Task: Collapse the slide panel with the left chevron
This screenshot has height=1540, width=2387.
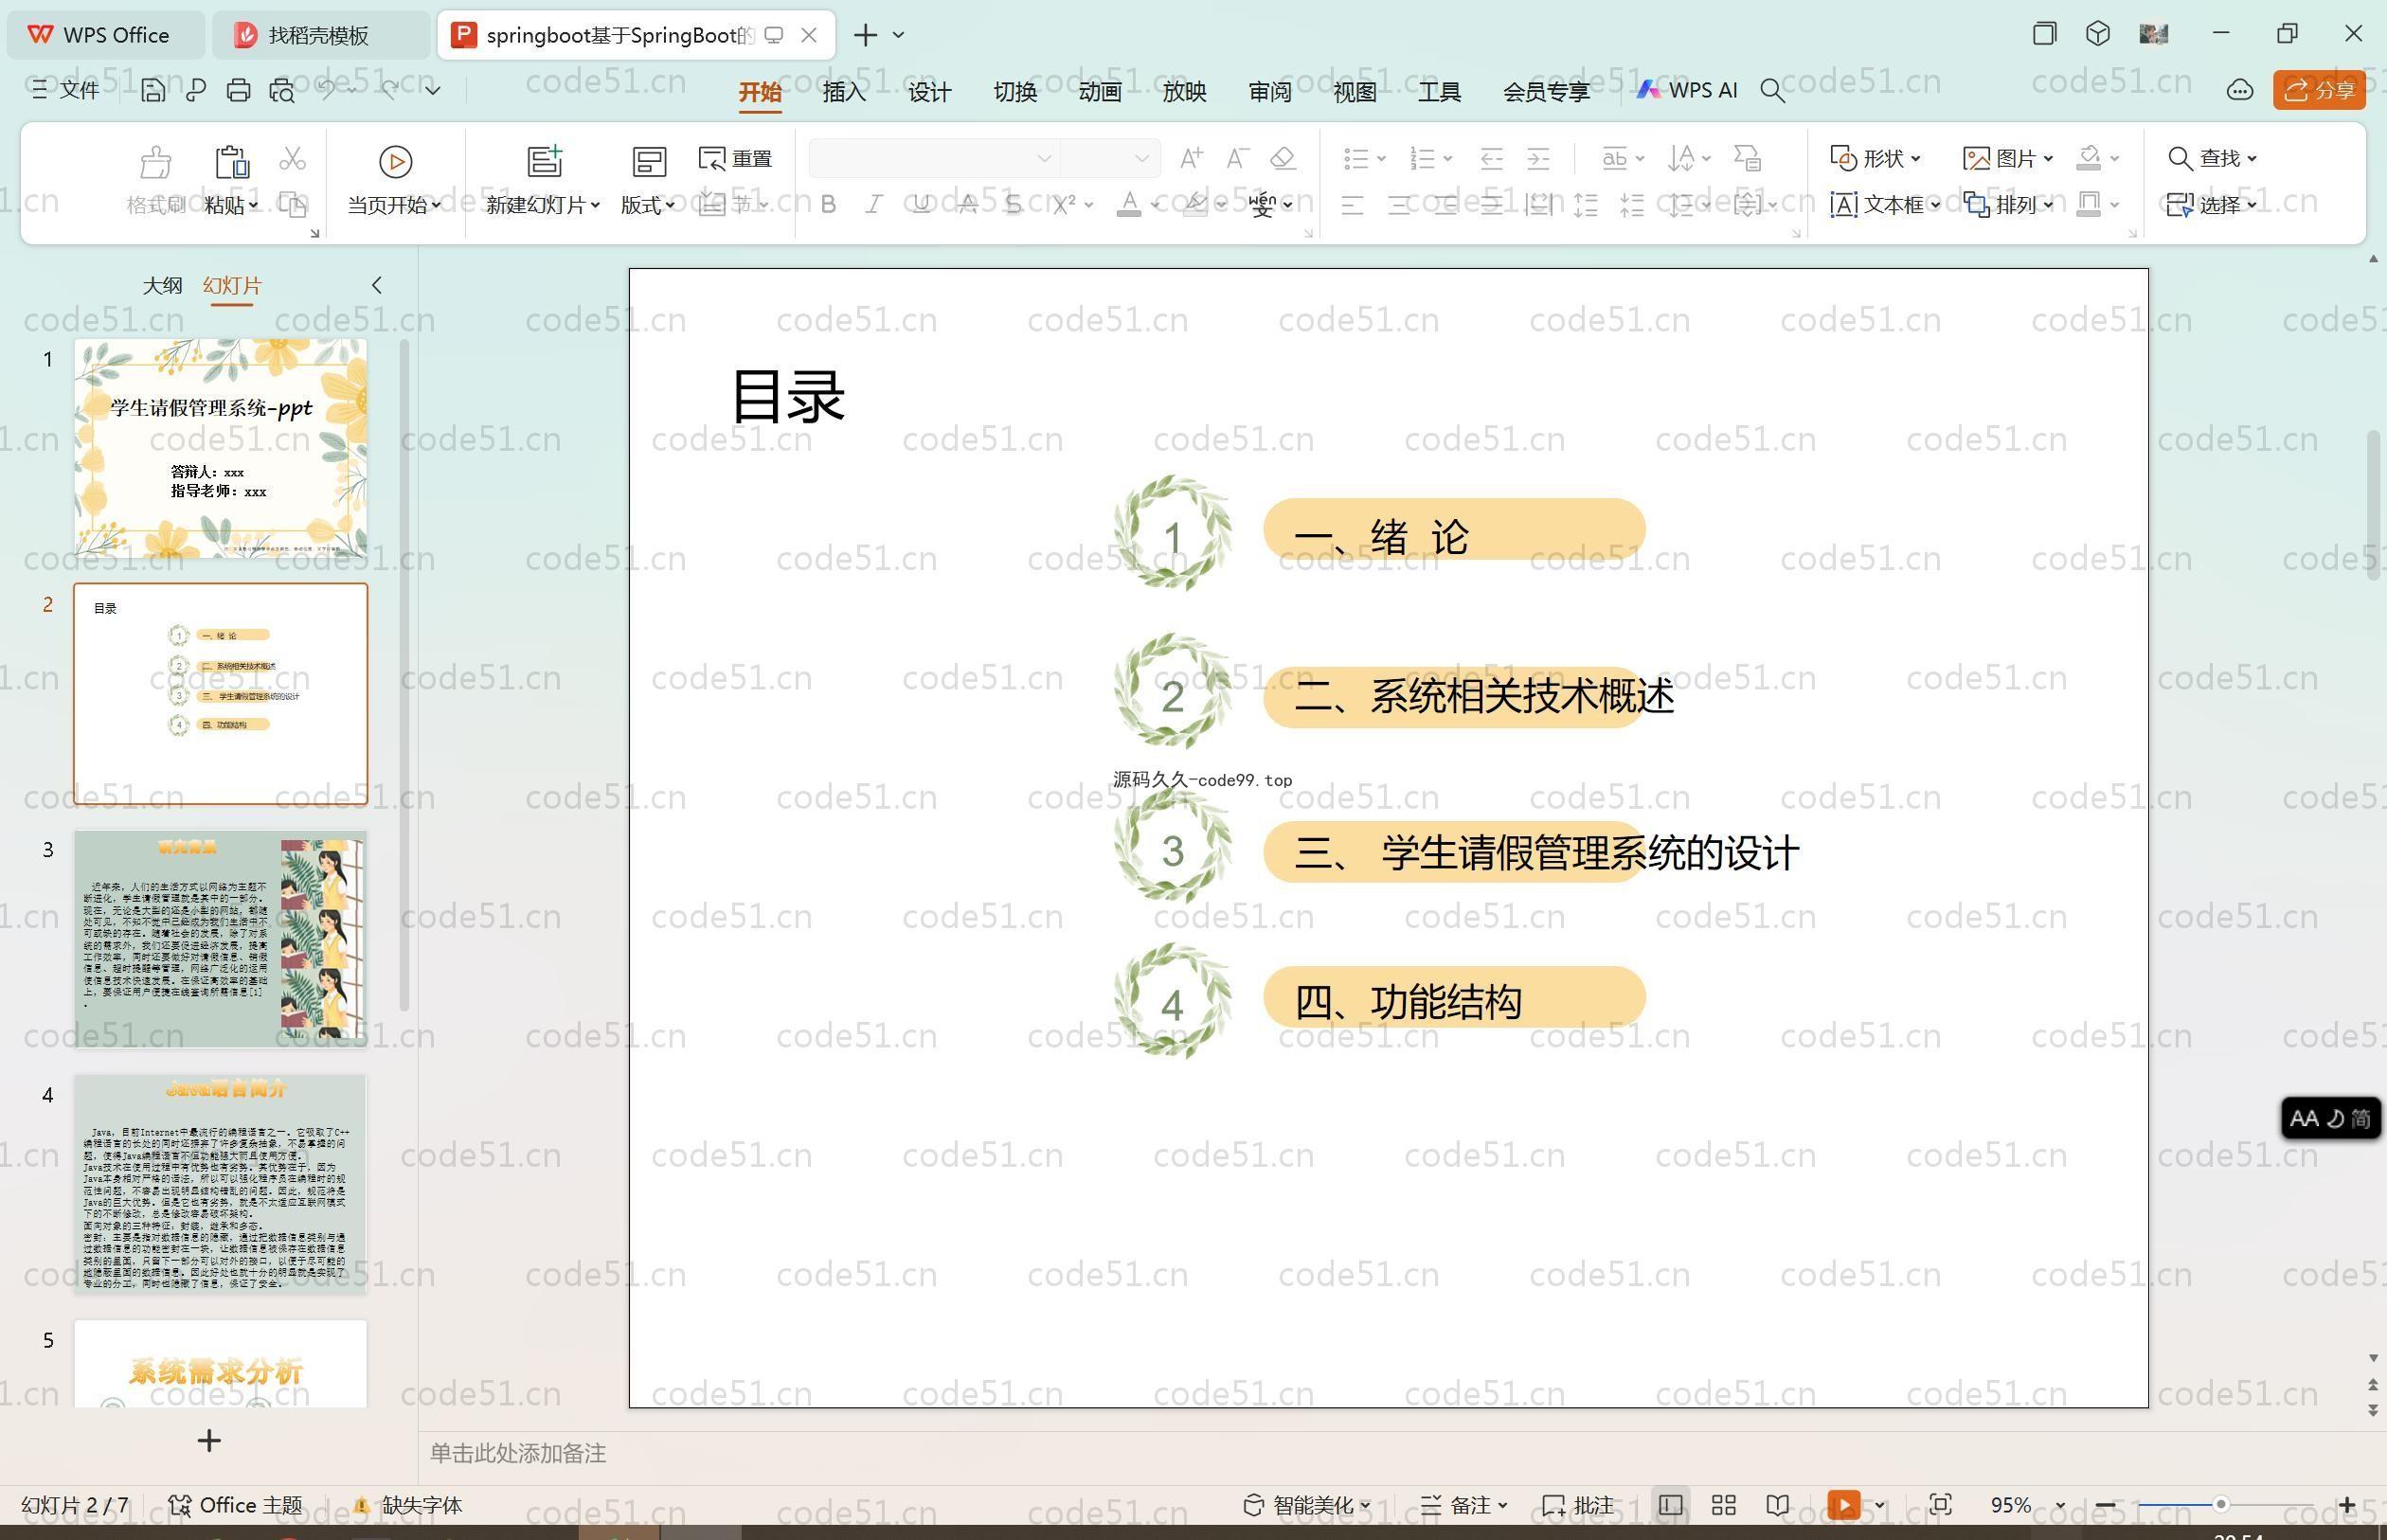Action: pyautogui.click(x=377, y=285)
